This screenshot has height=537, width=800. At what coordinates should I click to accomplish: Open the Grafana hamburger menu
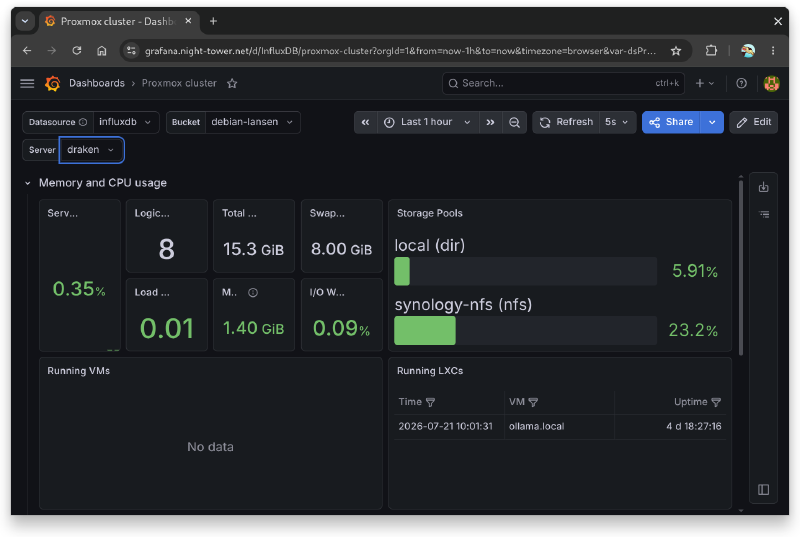pyautogui.click(x=27, y=83)
